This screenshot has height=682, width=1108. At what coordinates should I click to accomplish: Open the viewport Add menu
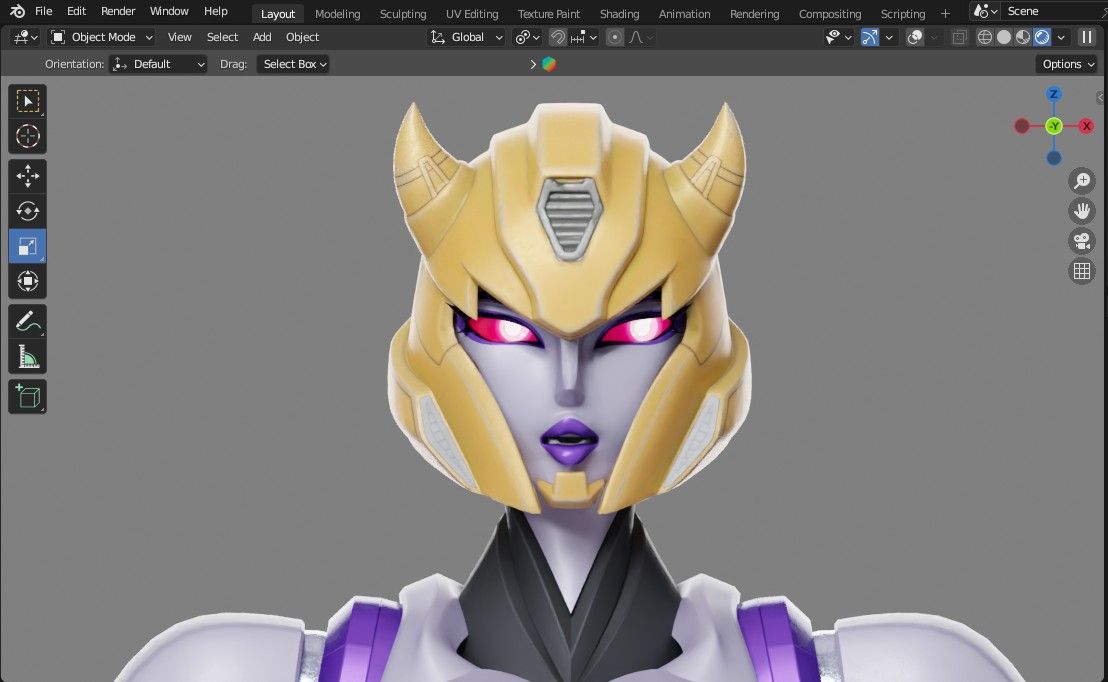click(x=262, y=37)
